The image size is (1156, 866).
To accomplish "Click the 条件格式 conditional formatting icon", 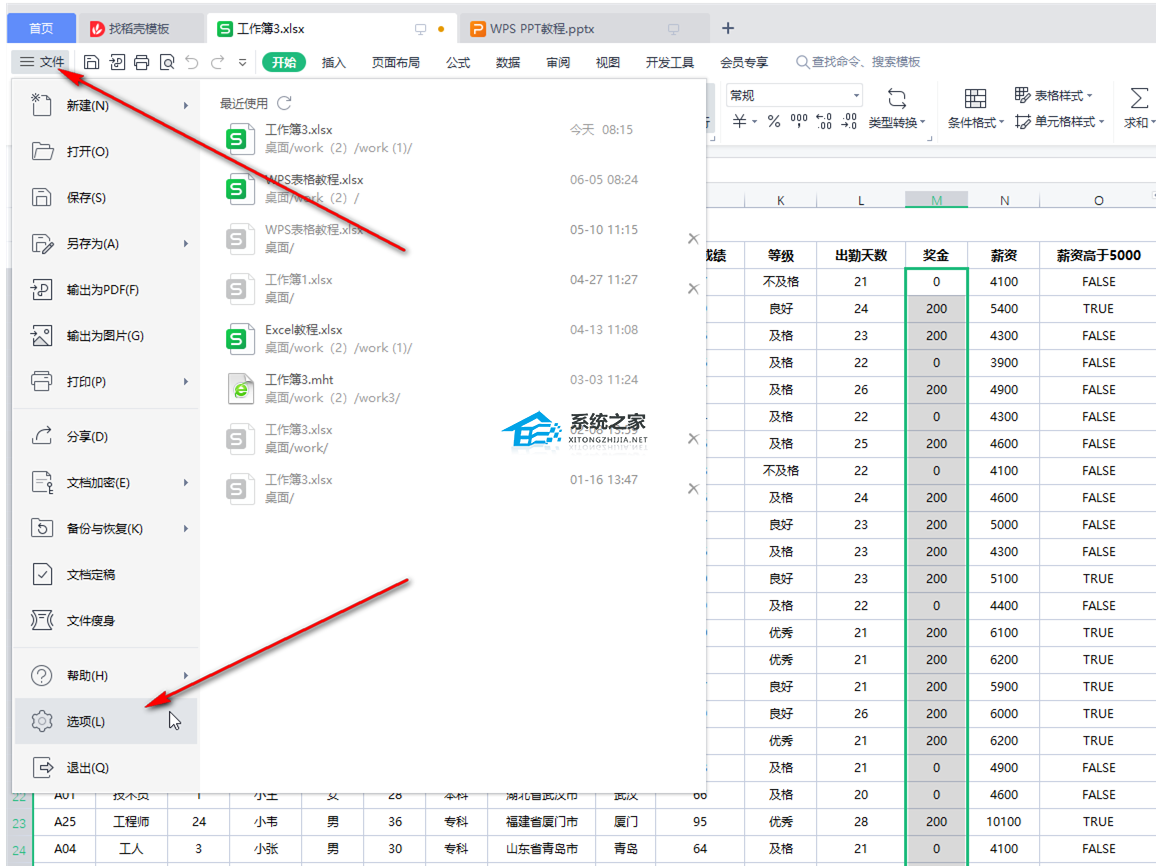I will point(975,99).
